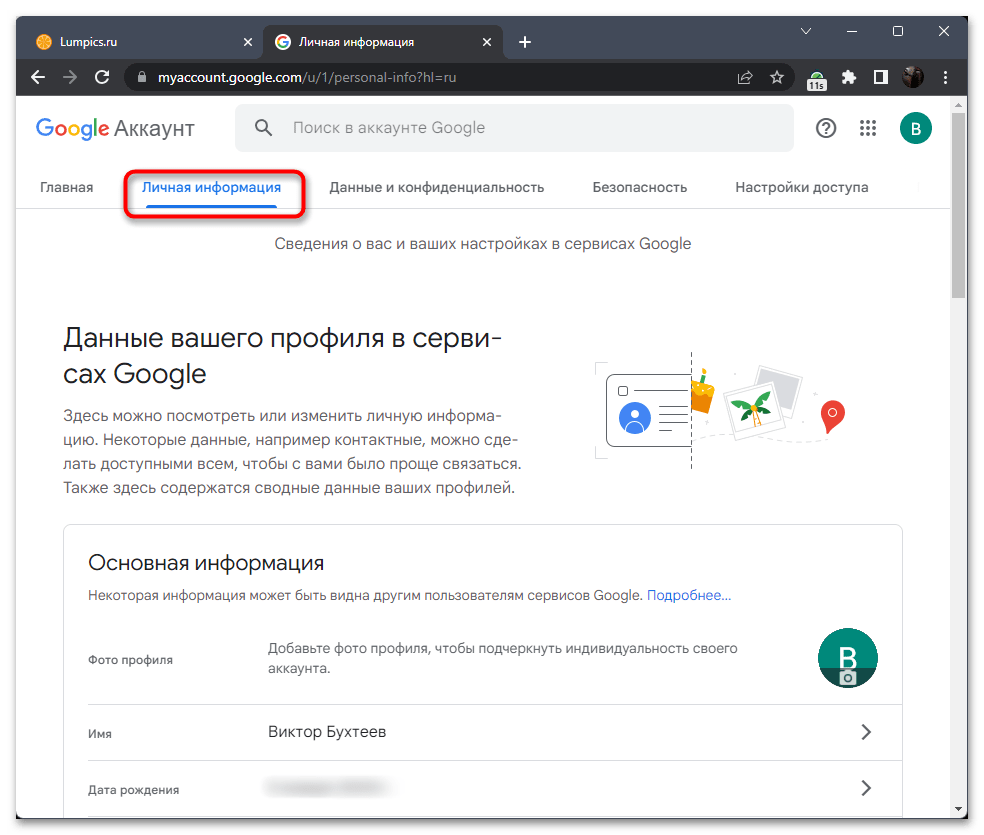Open the share icon in the address bar
This screenshot has height=835, width=984.
point(744,77)
